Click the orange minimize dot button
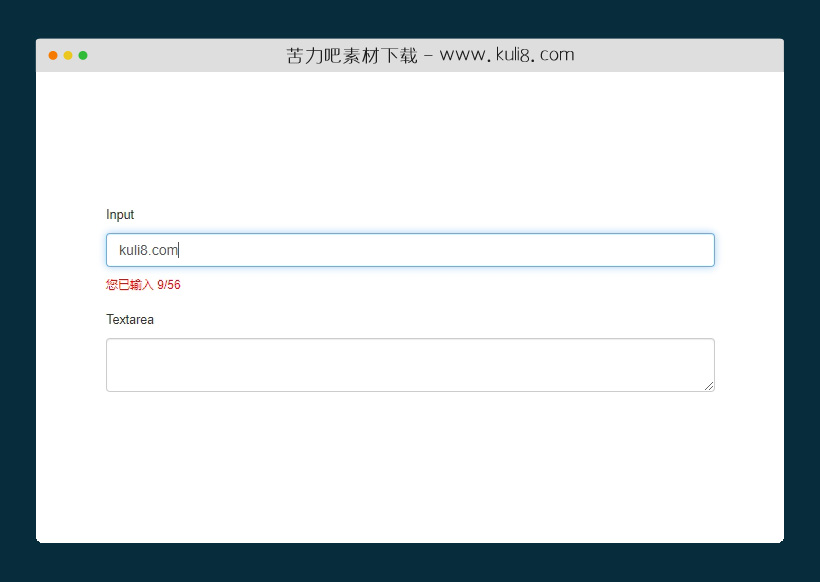The width and height of the screenshot is (820, 582). [x=67, y=55]
